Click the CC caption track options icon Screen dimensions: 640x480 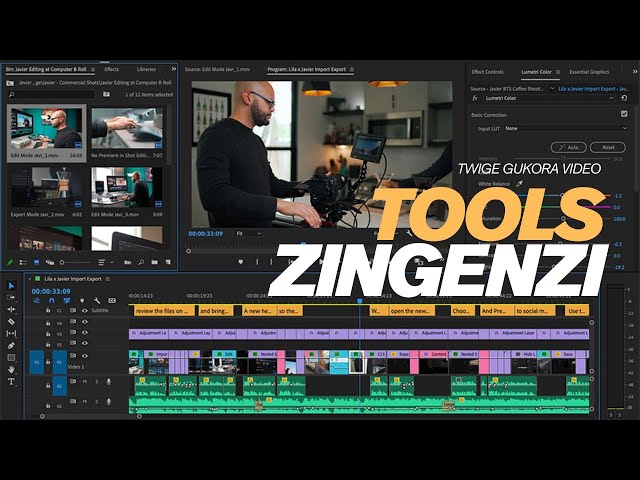(112, 300)
